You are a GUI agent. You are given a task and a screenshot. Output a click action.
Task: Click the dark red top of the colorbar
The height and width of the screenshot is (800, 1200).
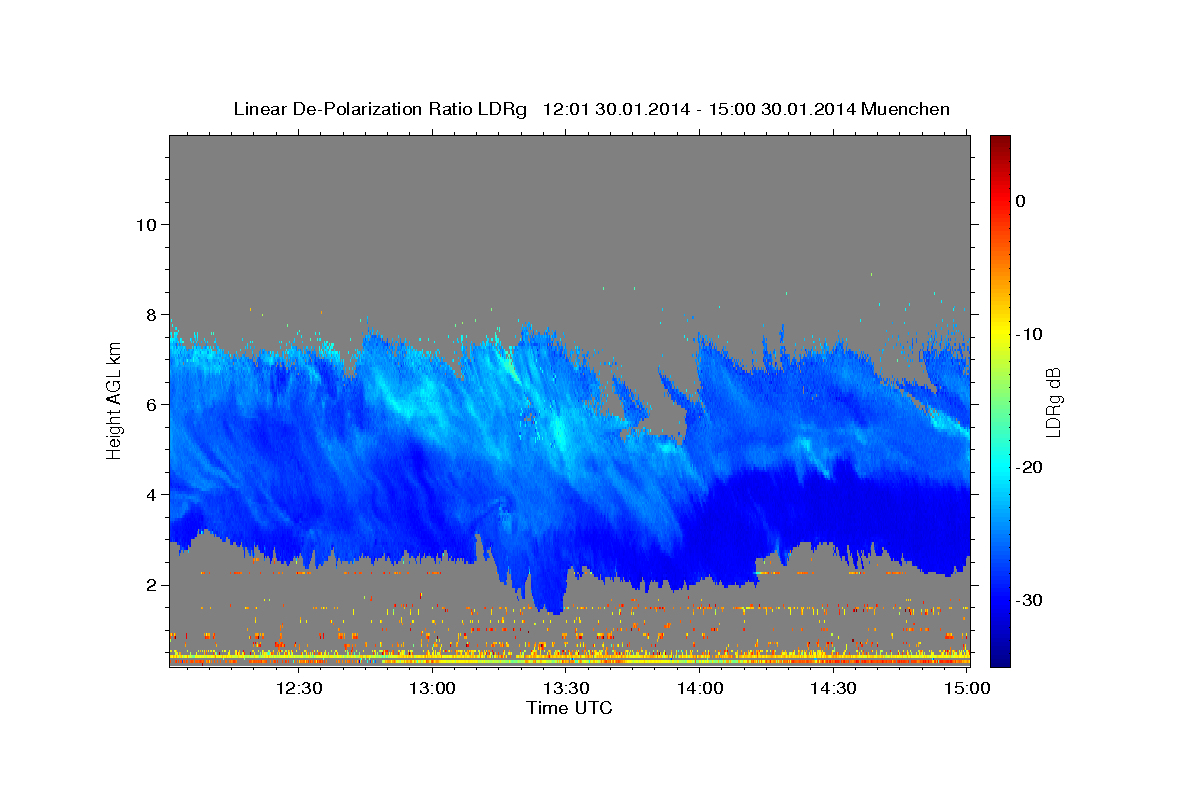pyautogui.click(x=1000, y=143)
